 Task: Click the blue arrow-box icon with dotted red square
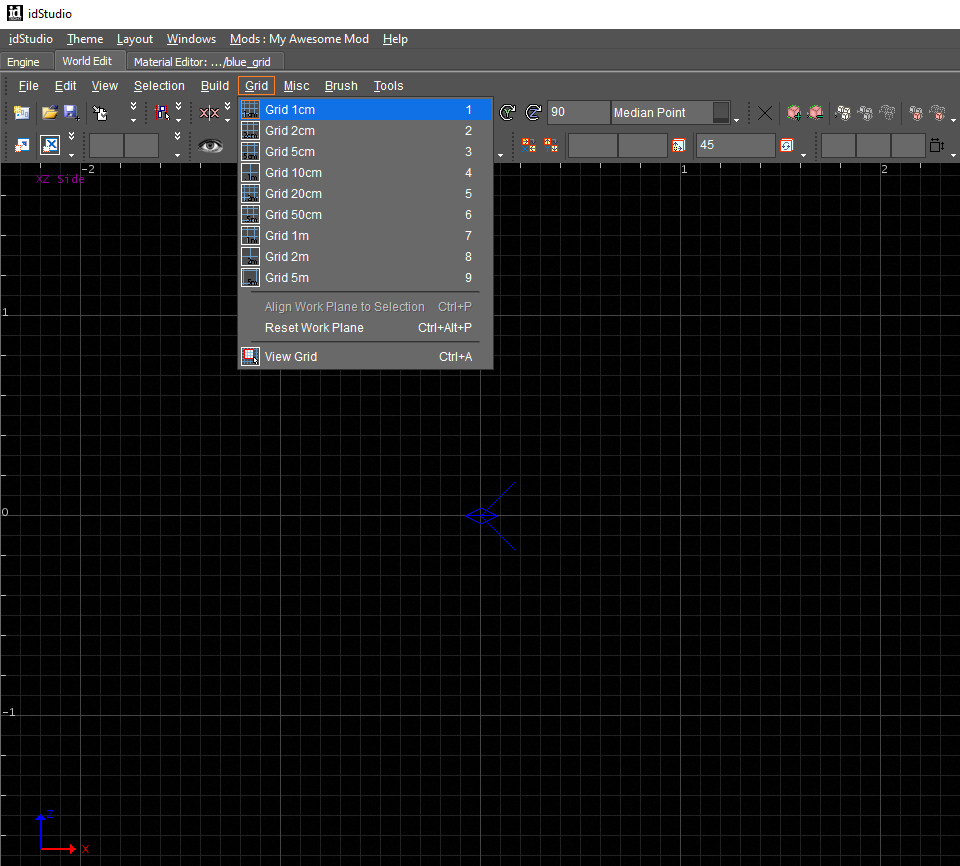coord(21,145)
